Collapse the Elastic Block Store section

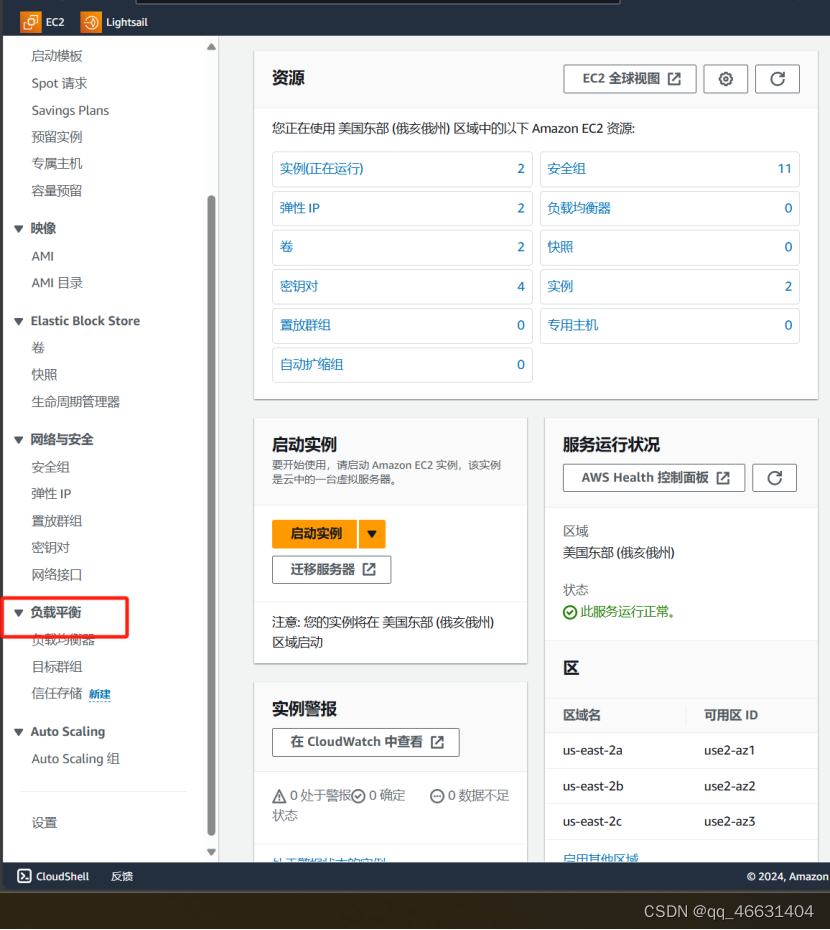(x=18, y=321)
